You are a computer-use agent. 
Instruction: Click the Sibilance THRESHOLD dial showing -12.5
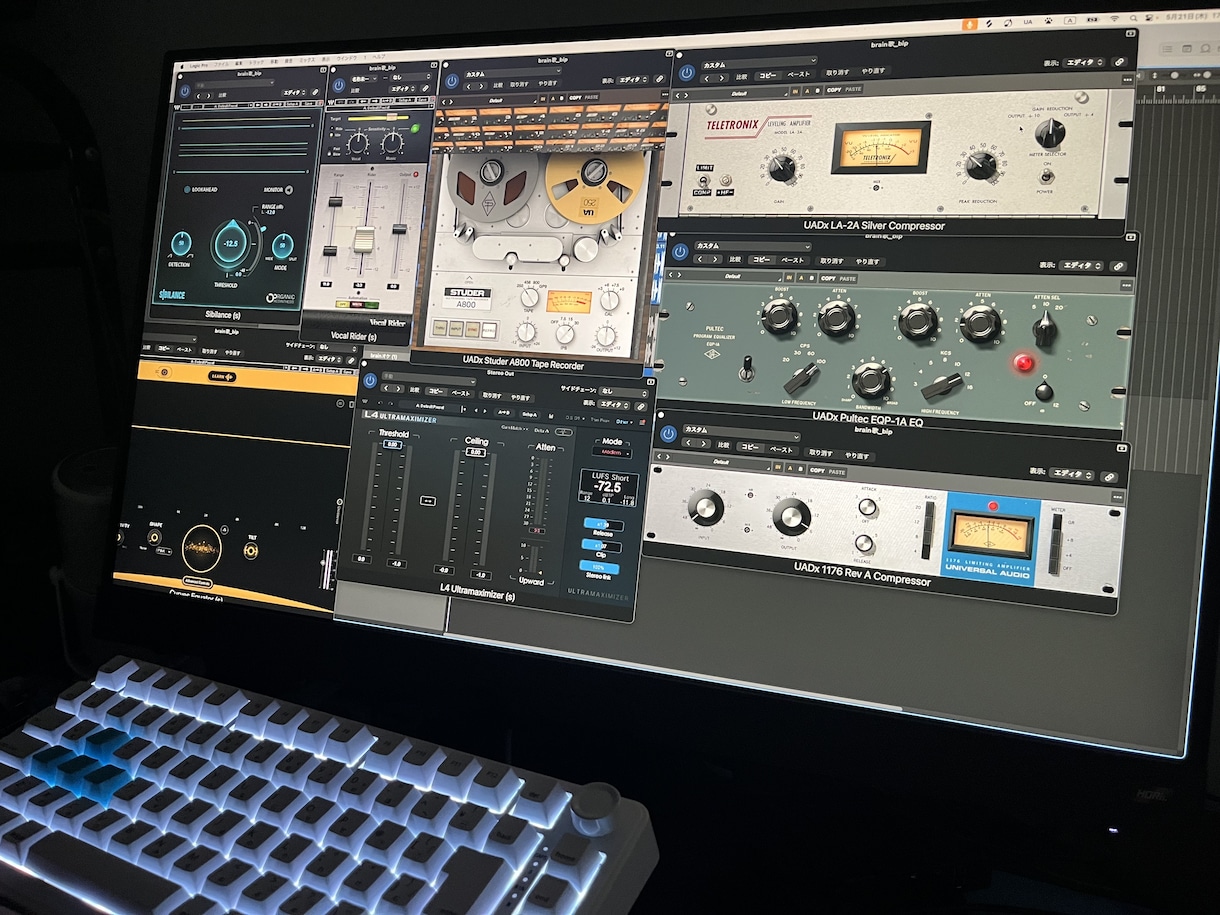point(232,245)
